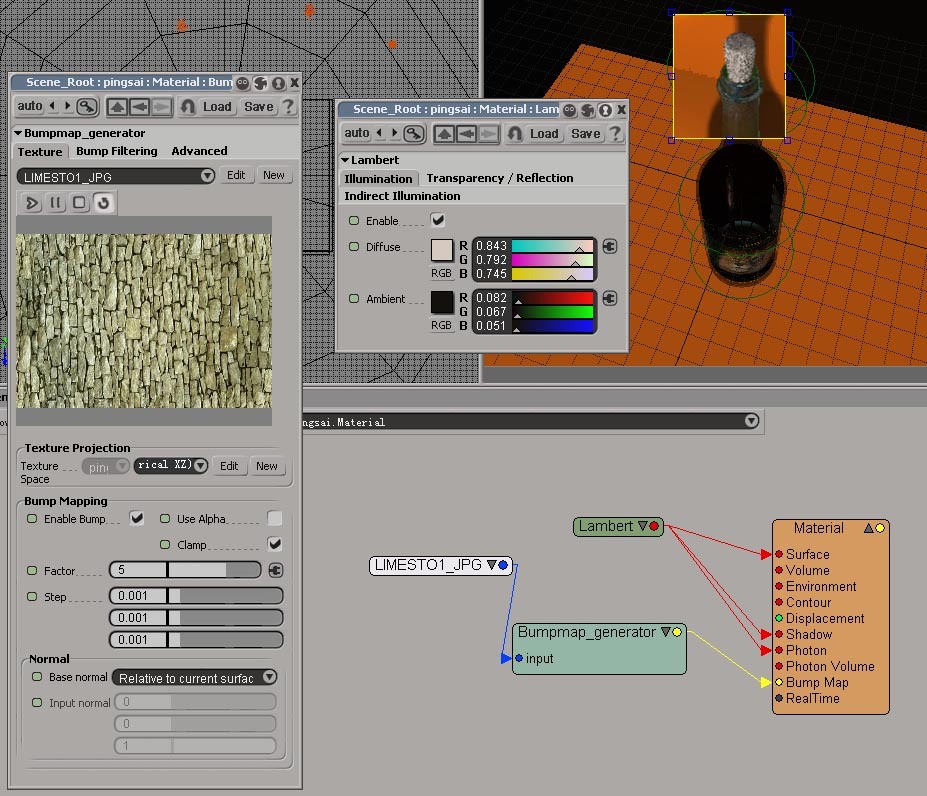Viewport: 927px width, 796px height.
Task: Click the yellow output port on Bumpmap_generator node
Action: coord(677,632)
